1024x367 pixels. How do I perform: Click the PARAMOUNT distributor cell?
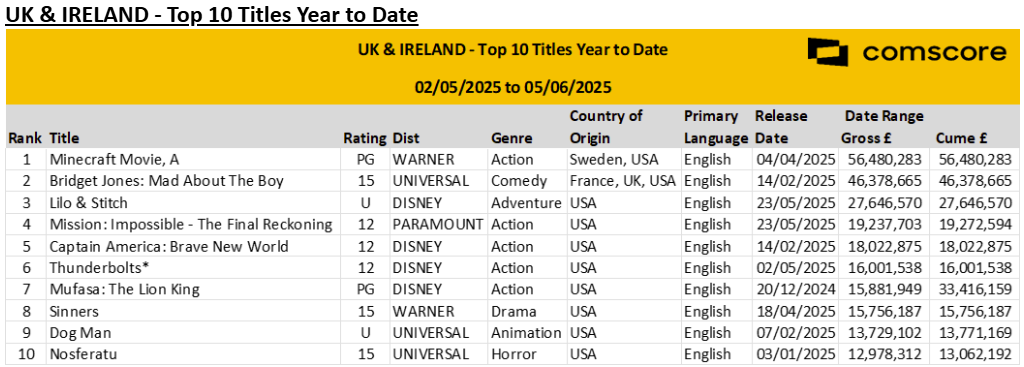click(x=438, y=225)
